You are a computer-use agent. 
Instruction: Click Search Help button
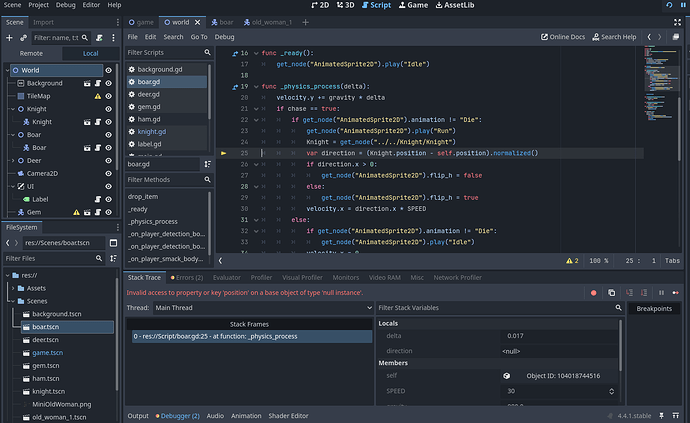click(614, 37)
